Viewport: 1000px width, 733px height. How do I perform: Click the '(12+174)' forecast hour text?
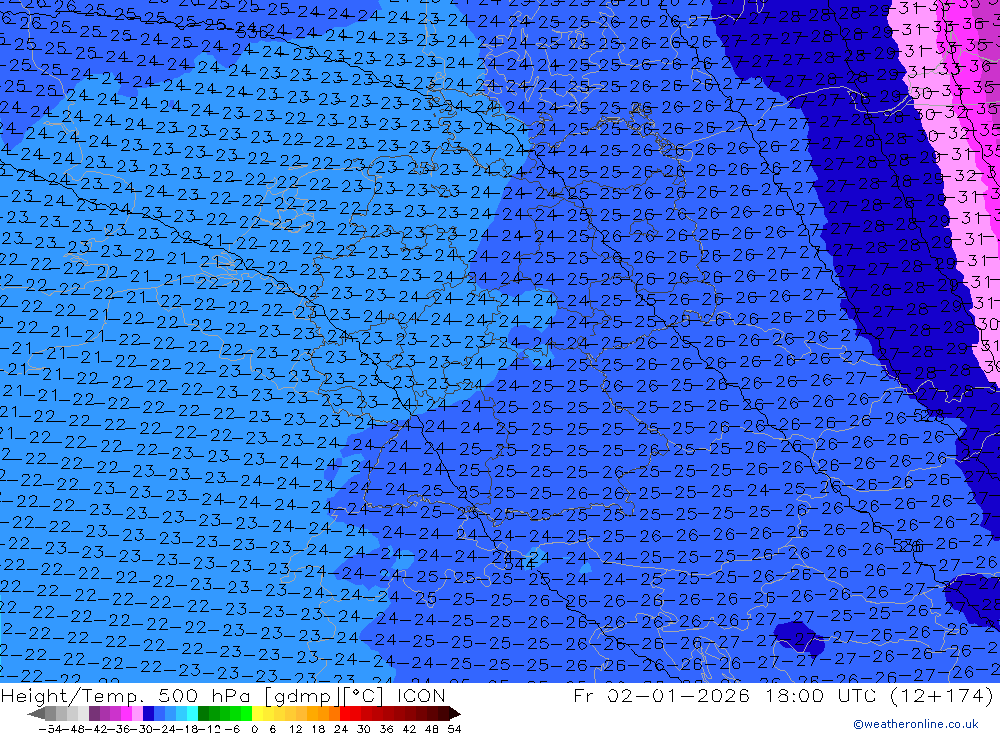tap(940, 695)
